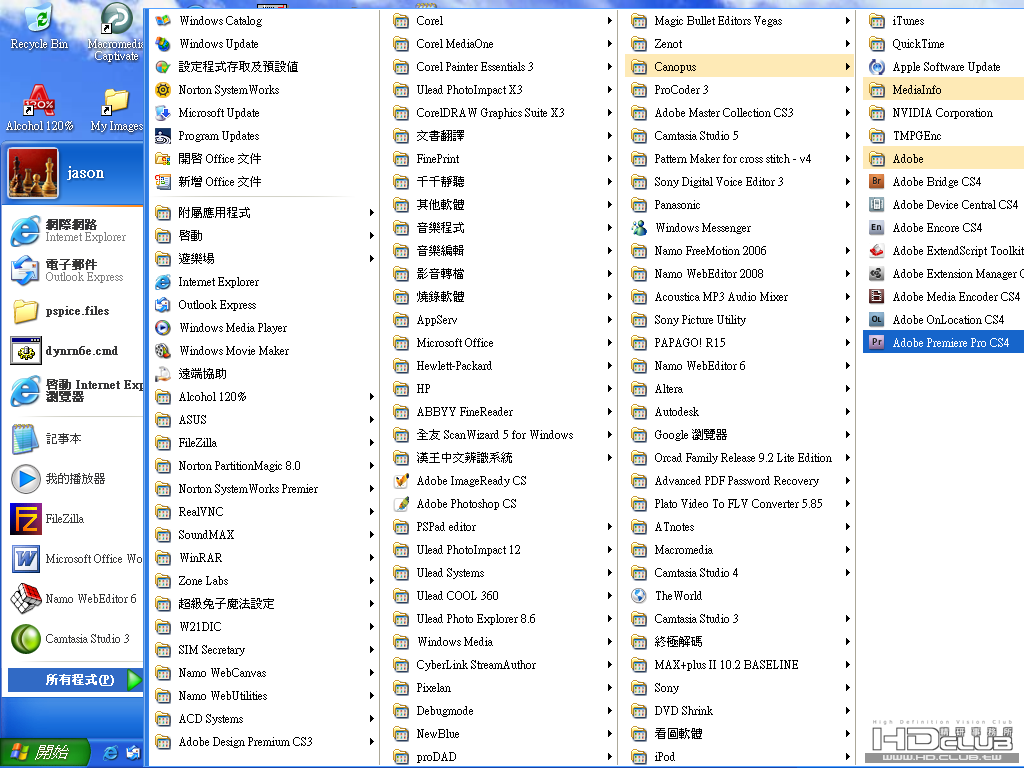Click Windows Messenger icon
The width and height of the screenshot is (1024, 768).
639,227
